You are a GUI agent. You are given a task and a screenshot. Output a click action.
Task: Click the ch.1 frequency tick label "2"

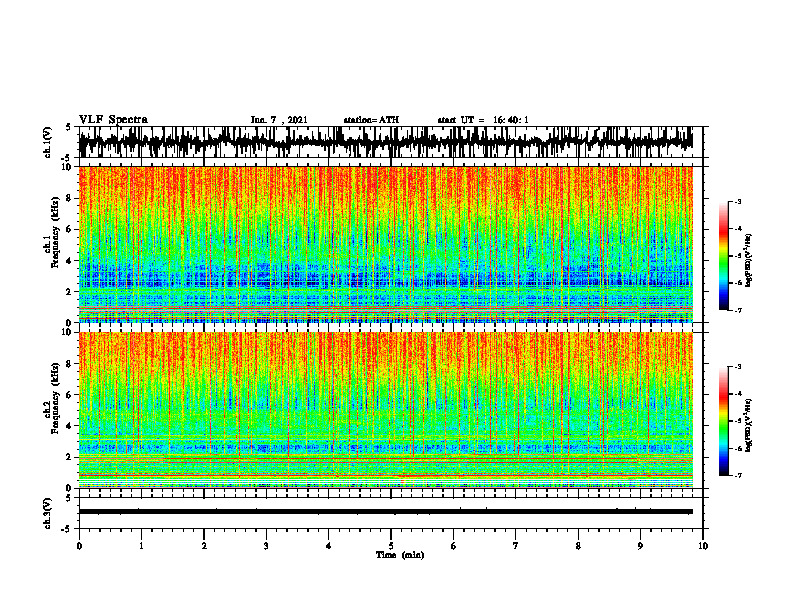(70, 292)
